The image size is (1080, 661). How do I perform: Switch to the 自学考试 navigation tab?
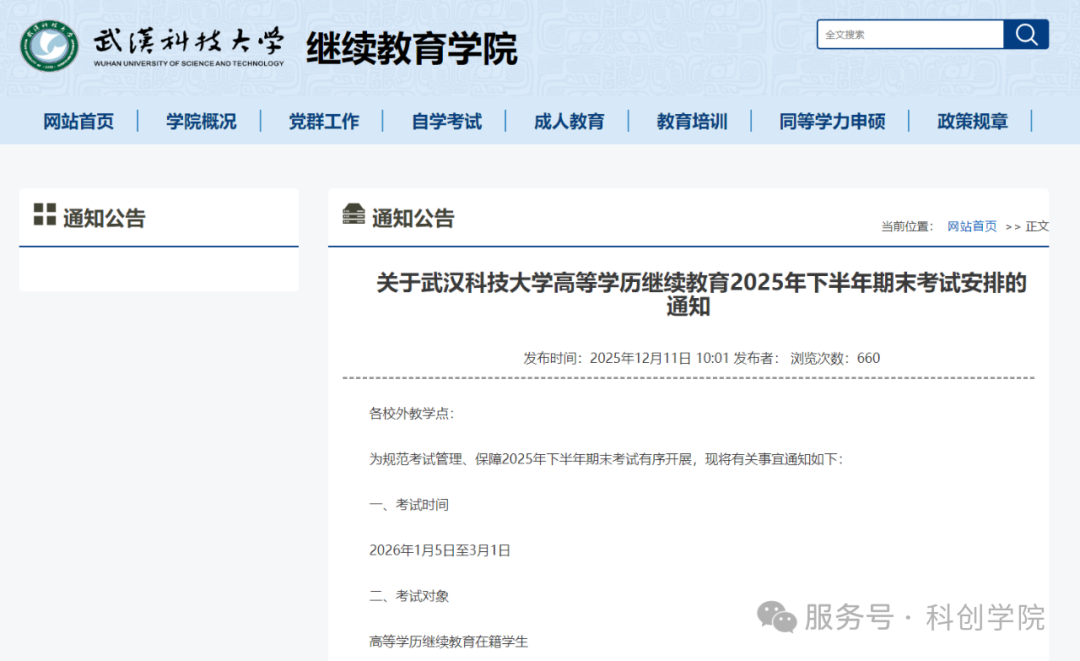[x=445, y=121]
